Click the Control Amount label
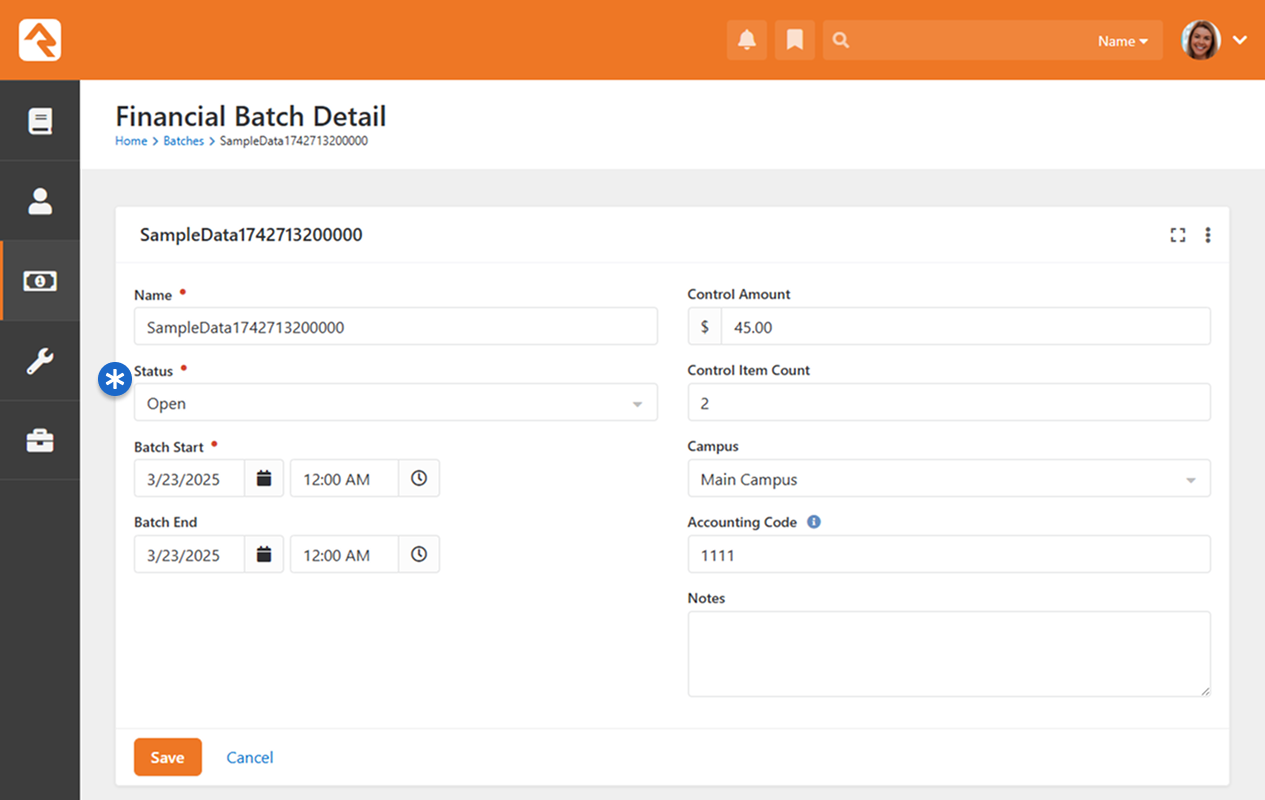Screen dimensions: 1265x800 pyautogui.click(x=739, y=295)
